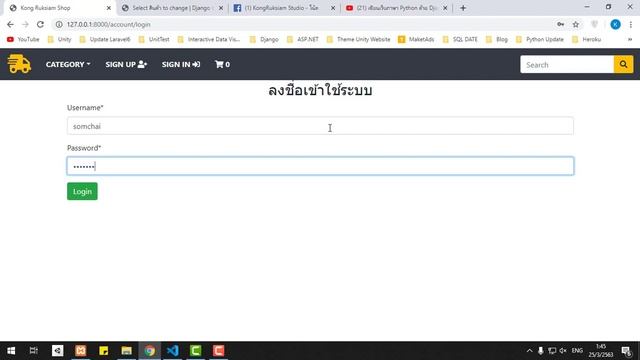Open File Explorer from the taskbar
Image resolution: width=640 pixels, height=360 pixels.
tap(127, 351)
